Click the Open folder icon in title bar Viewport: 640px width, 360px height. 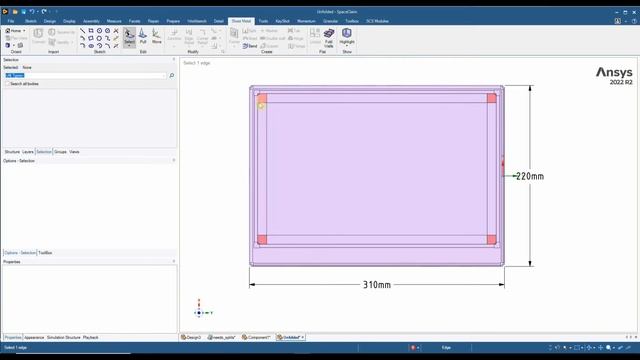pos(15,12)
